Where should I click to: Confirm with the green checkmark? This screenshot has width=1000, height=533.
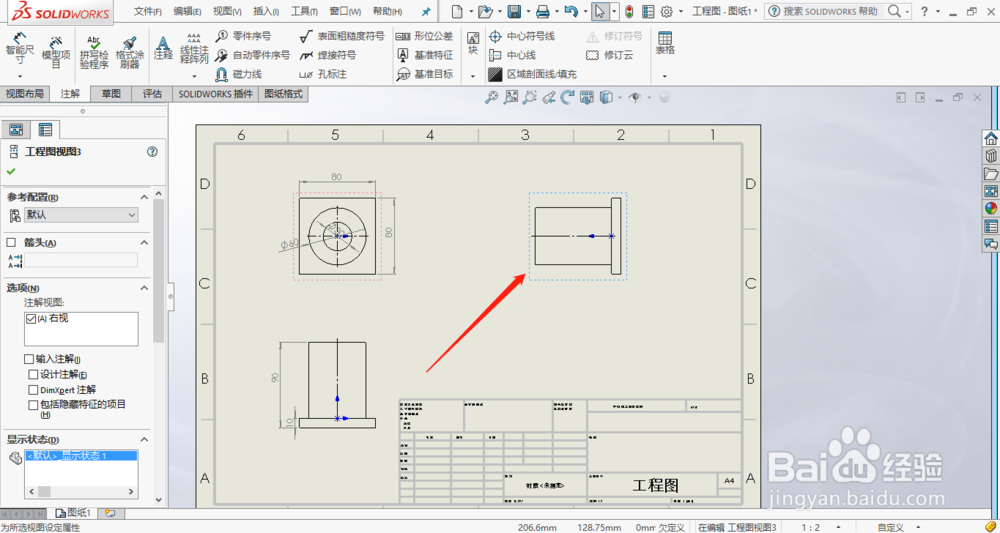(11, 172)
